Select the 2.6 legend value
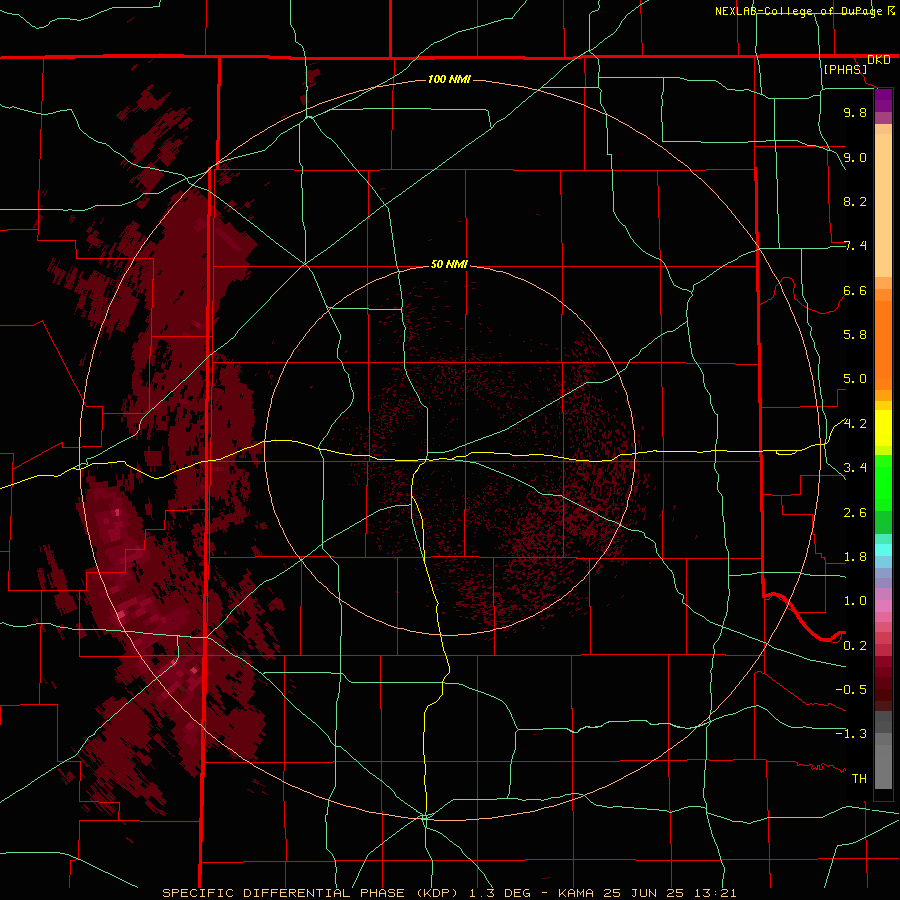900x900 pixels. [x=855, y=512]
